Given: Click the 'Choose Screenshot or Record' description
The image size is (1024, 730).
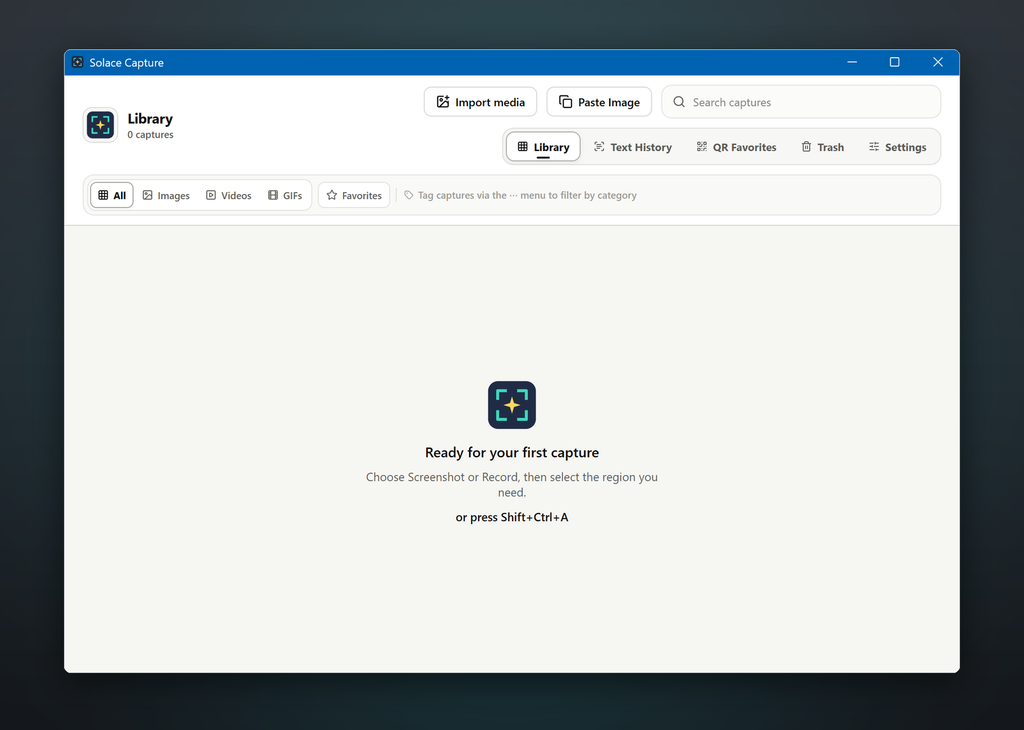Looking at the screenshot, I should click(x=512, y=484).
